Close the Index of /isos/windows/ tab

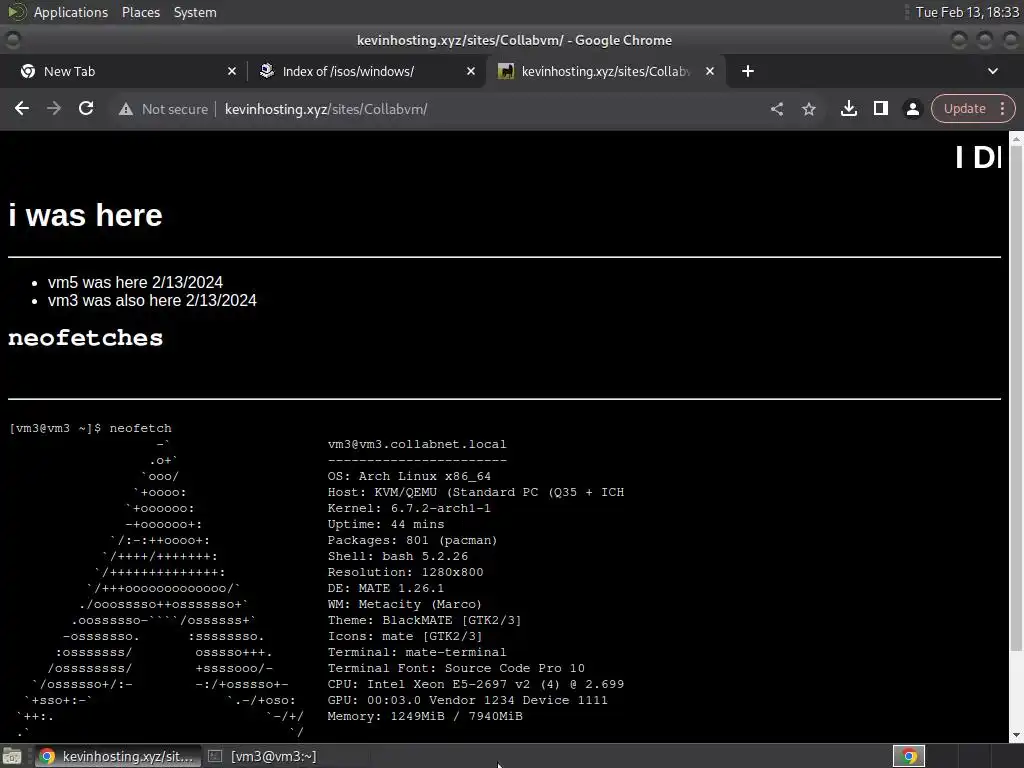pos(471,71)
